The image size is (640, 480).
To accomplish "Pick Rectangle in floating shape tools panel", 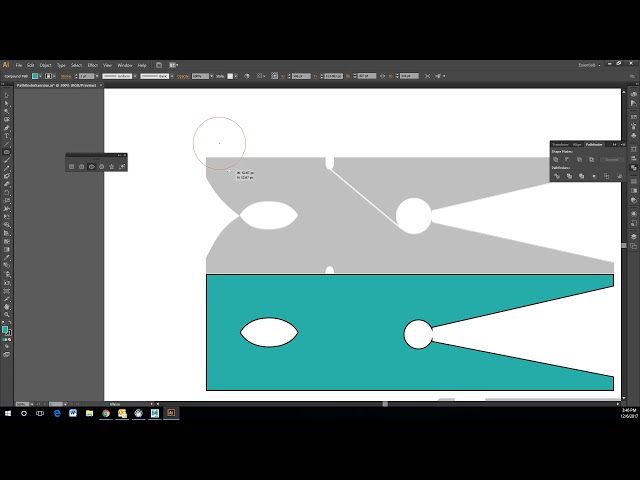I will click(x=71, y=167).
